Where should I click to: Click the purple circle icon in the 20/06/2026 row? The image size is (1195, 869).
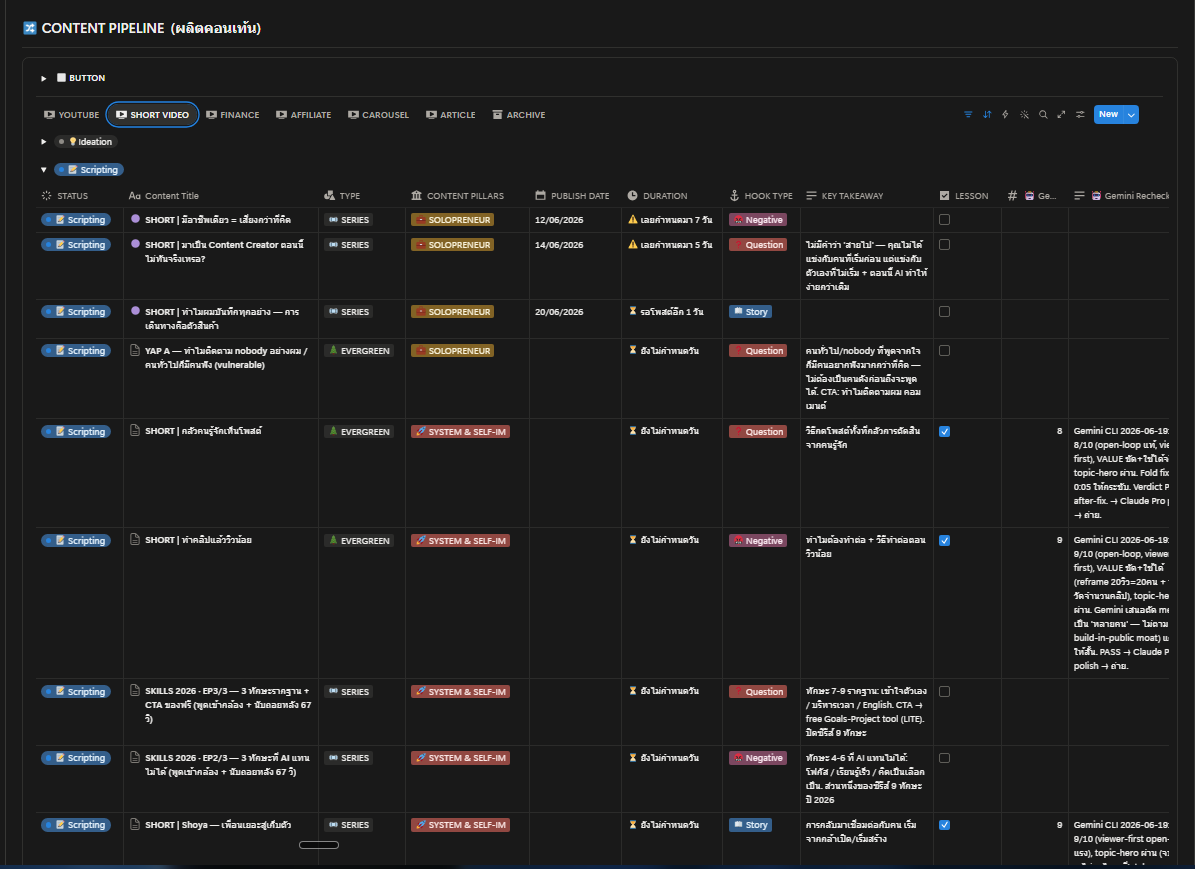(x=135, y=311)
